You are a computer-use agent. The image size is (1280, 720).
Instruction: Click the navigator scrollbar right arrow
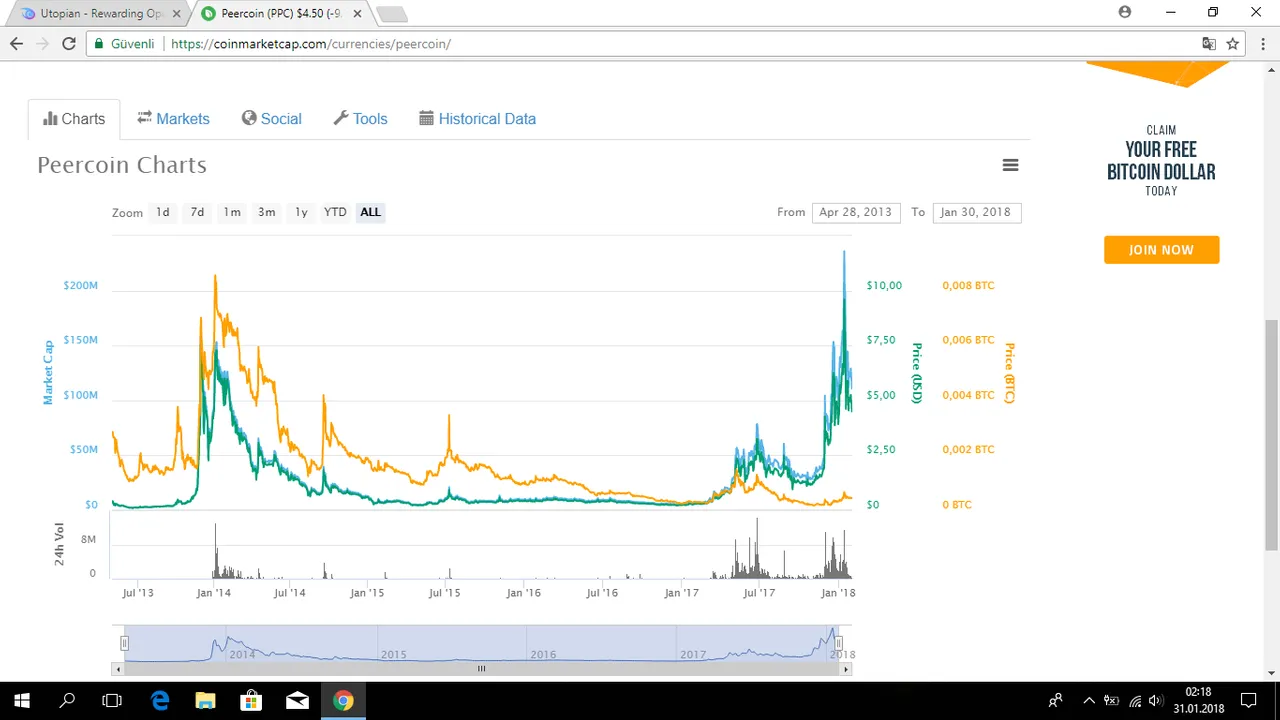pos(846,669)
